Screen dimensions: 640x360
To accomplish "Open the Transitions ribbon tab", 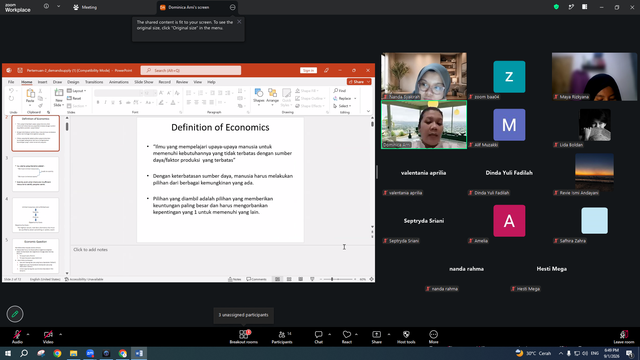I will click(94, 82).
